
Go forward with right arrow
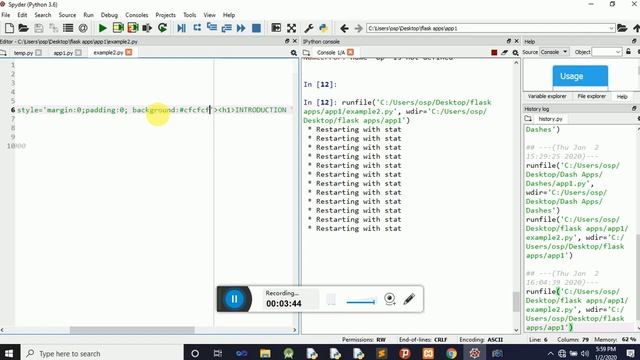(x=359, y=28)
